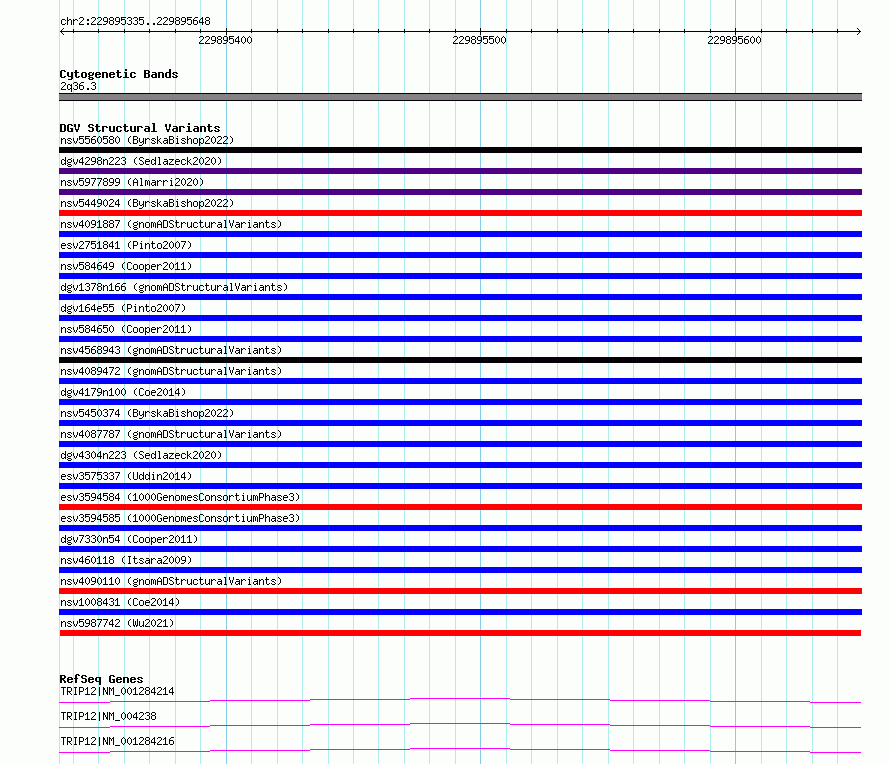
Task: Click the red bar under nsv5987742
Action: [460, 633]
